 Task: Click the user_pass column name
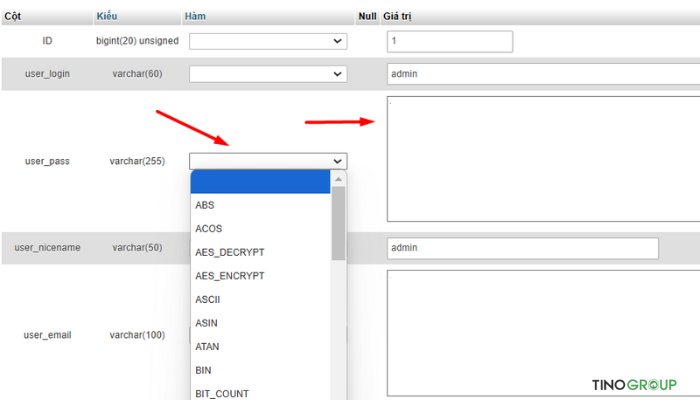point(47,161)
